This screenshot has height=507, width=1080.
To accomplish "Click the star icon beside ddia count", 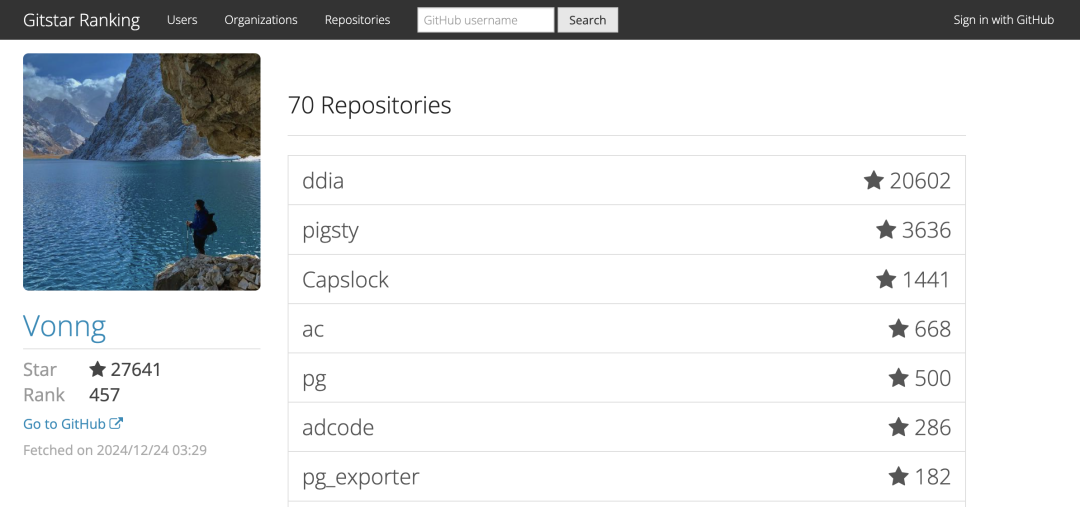I will 874,181.
